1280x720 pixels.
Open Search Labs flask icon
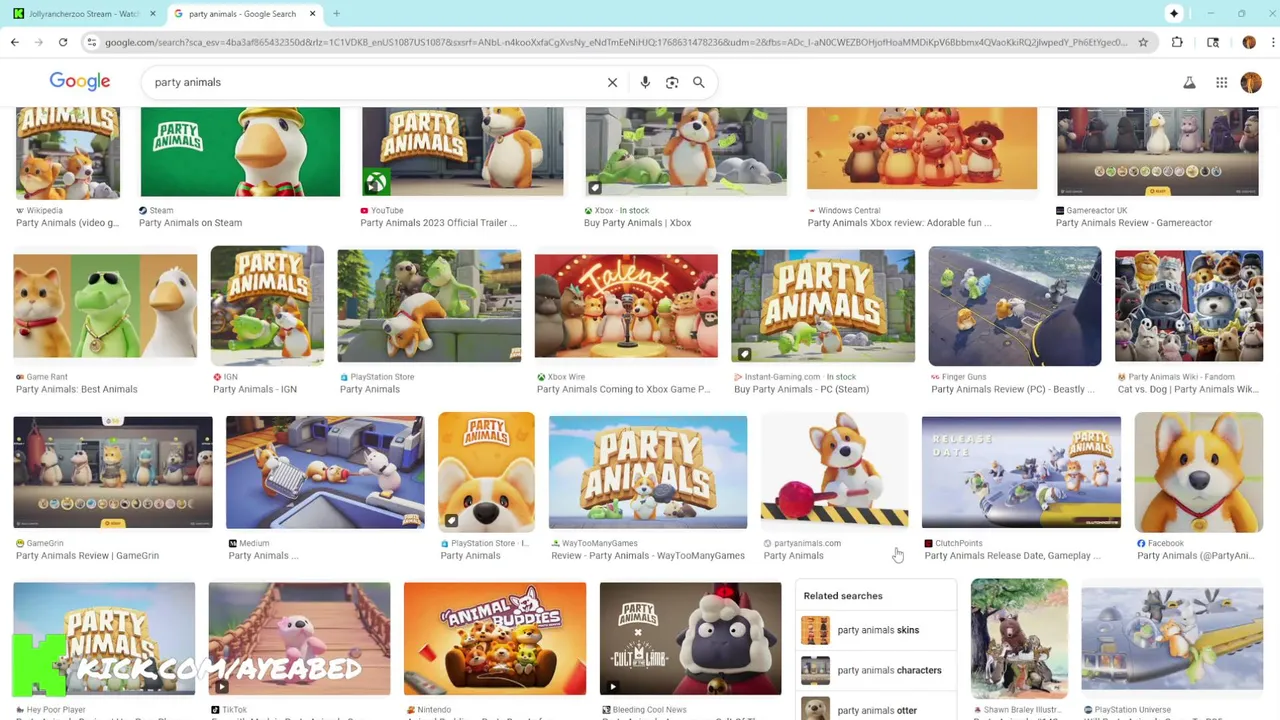pyautogui.click(x=1189, y=82)
